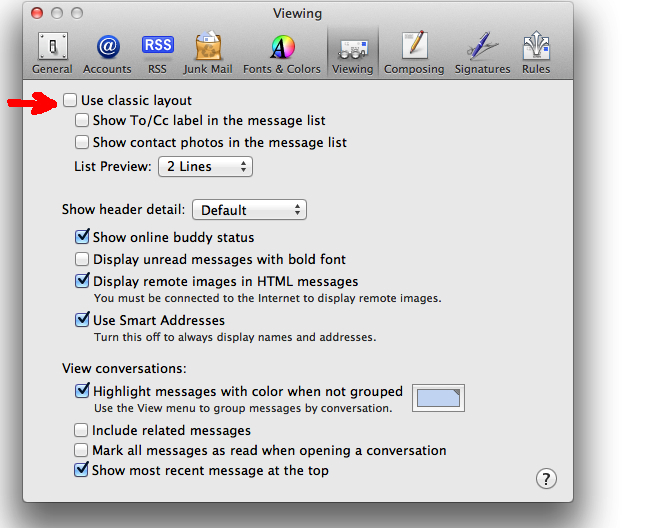
Task: Open the Accounts preferences pane
Action: 107,53
